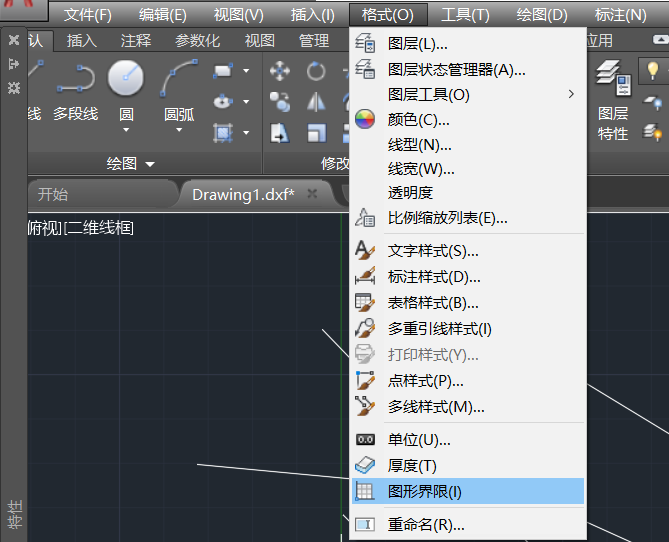Select the Mirror tool in 修改 panel
Image resolution: width=669 pixels, height=542 pixels.
[x=316, y=102]
